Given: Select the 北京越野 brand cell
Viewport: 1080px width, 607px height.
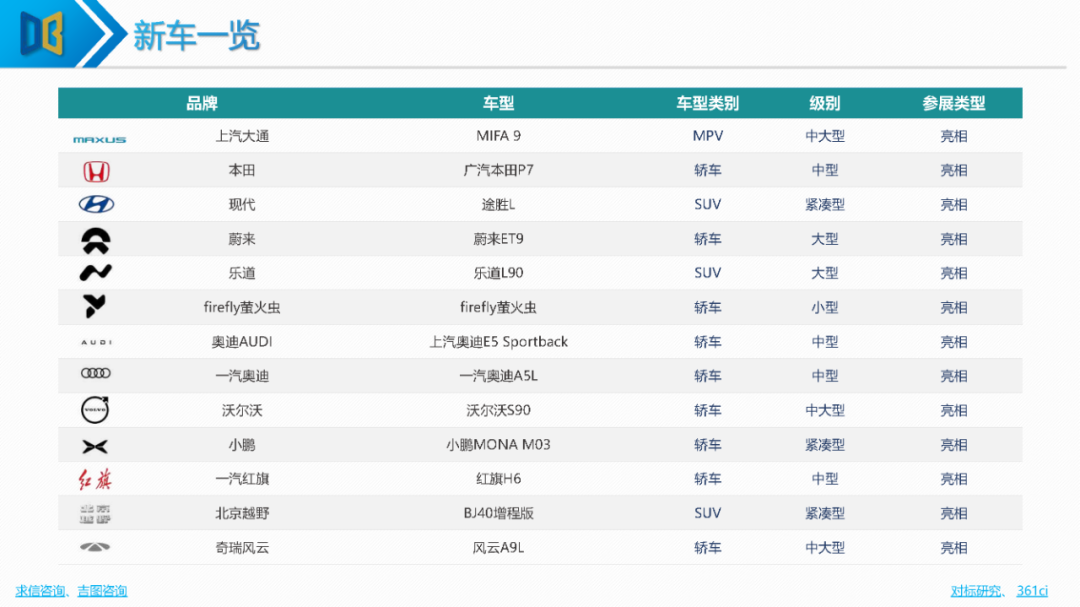Looking at the screenshot, I should click(x=242, y=513).
